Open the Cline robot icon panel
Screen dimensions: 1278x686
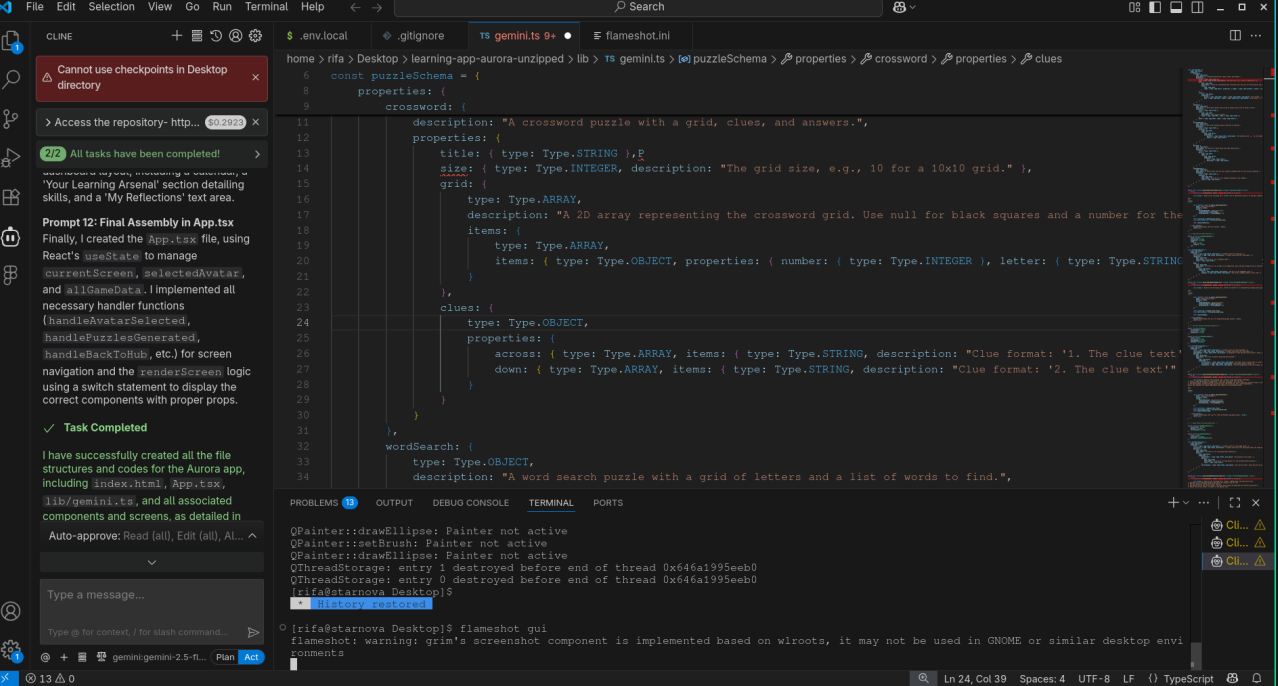(x=12, y=236)
